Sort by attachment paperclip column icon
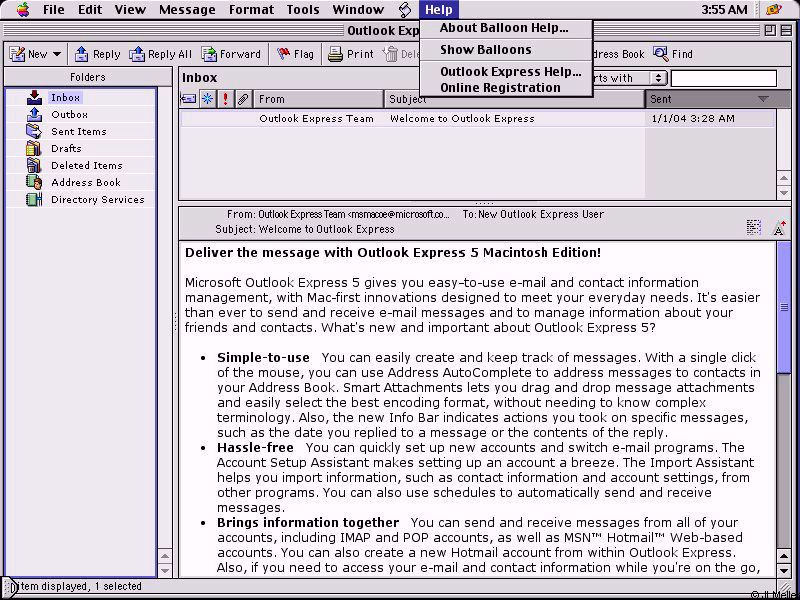Viewport: 800px width, 600px height. point(243,99)
